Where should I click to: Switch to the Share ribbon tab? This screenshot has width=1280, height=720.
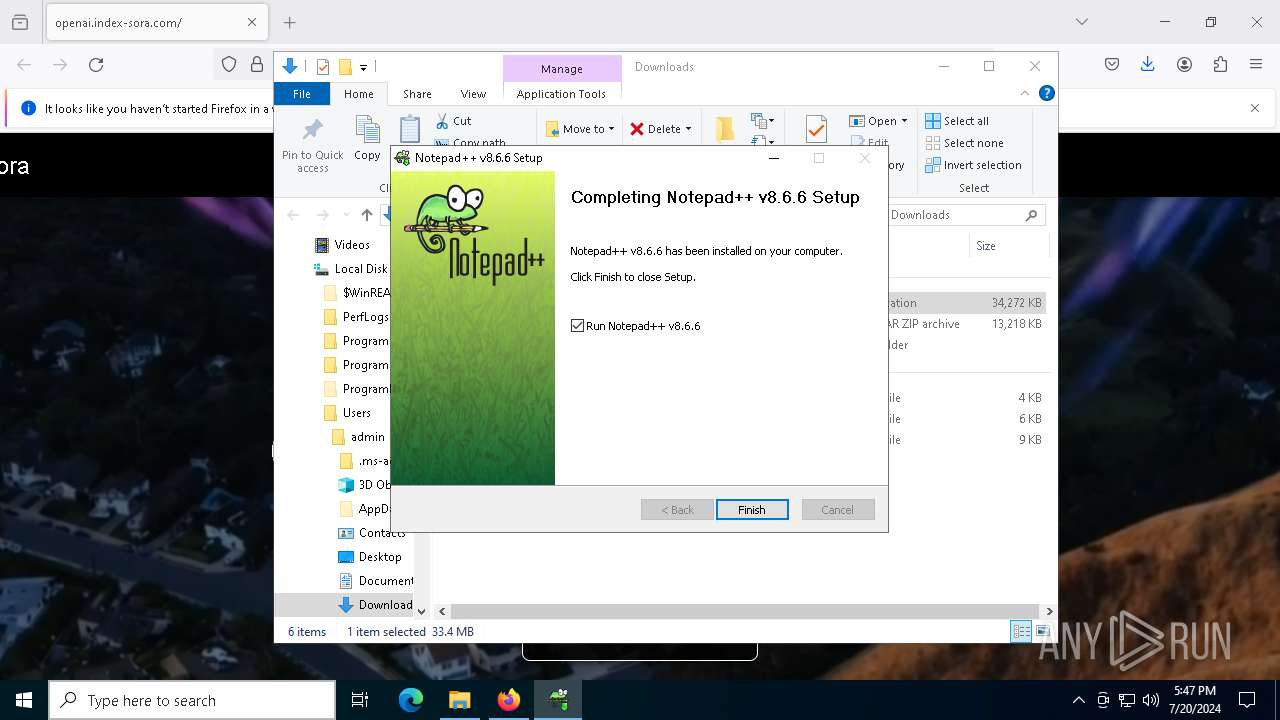[417, 94]
